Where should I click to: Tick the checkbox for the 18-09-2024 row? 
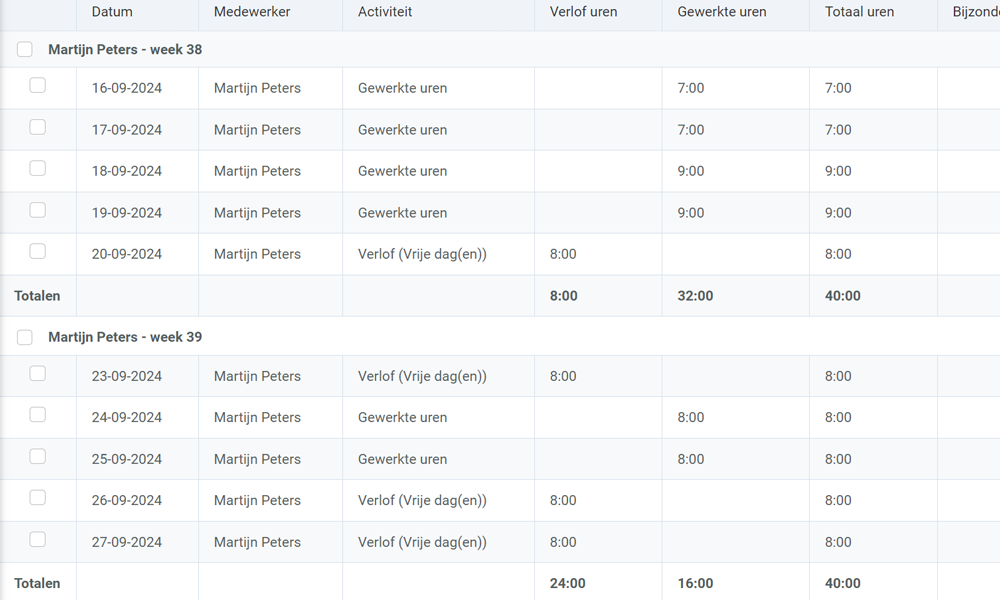(x=38, y=169)
